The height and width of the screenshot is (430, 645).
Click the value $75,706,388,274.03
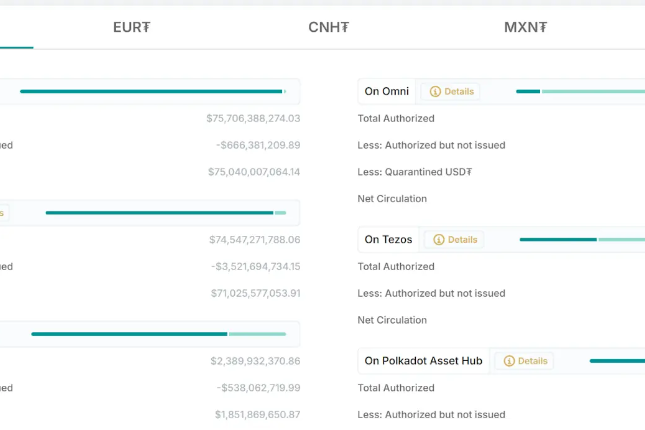click(x=253, y=119)
